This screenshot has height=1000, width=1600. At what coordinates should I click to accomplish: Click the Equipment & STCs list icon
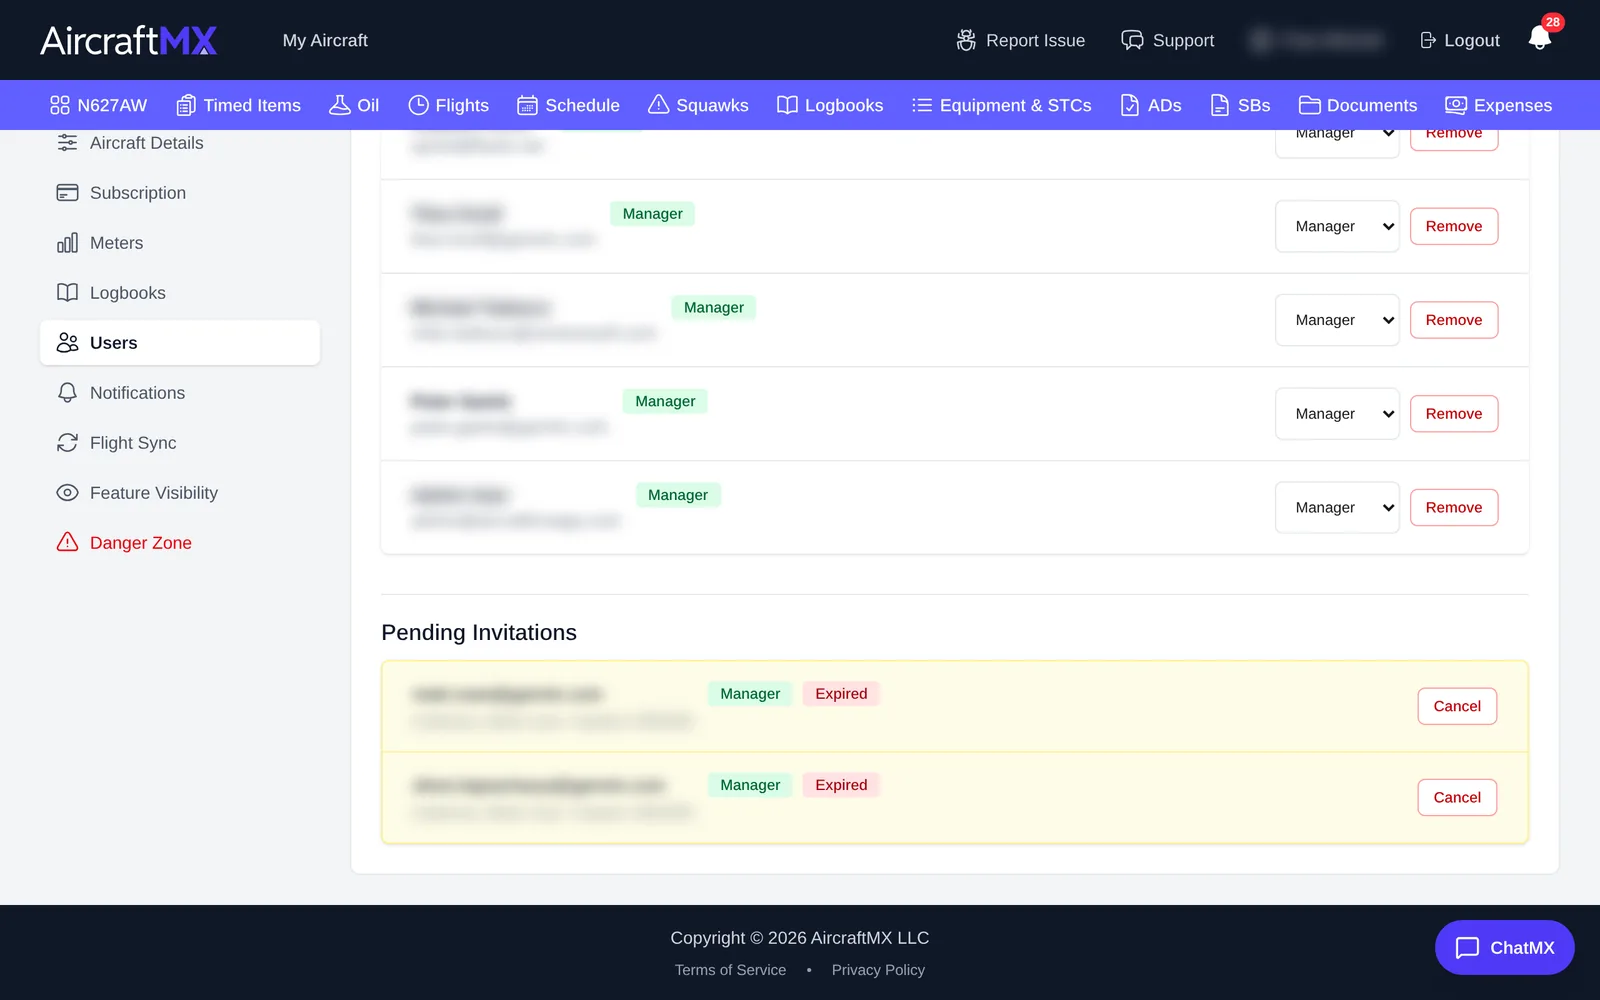[922, 105]
